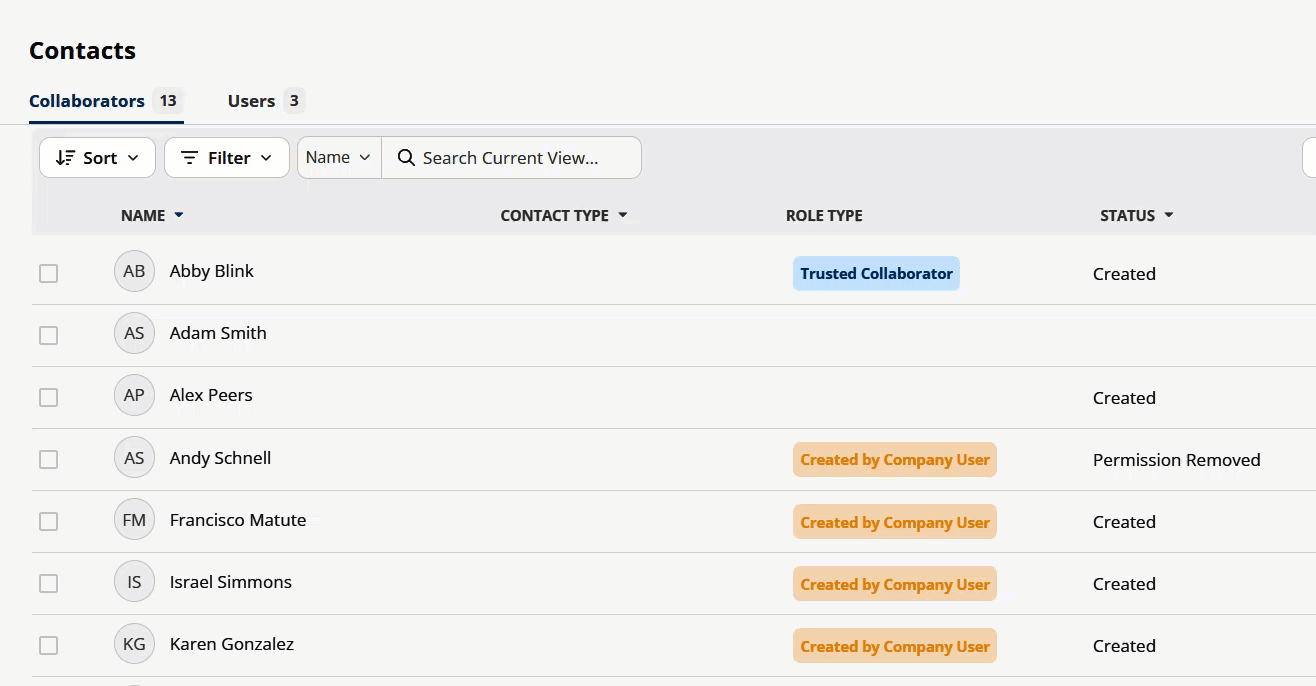The image size is (1316, 686).
Task: Click Israel Simmons' Created by Company User badge
Action: [x=894, y=583]
